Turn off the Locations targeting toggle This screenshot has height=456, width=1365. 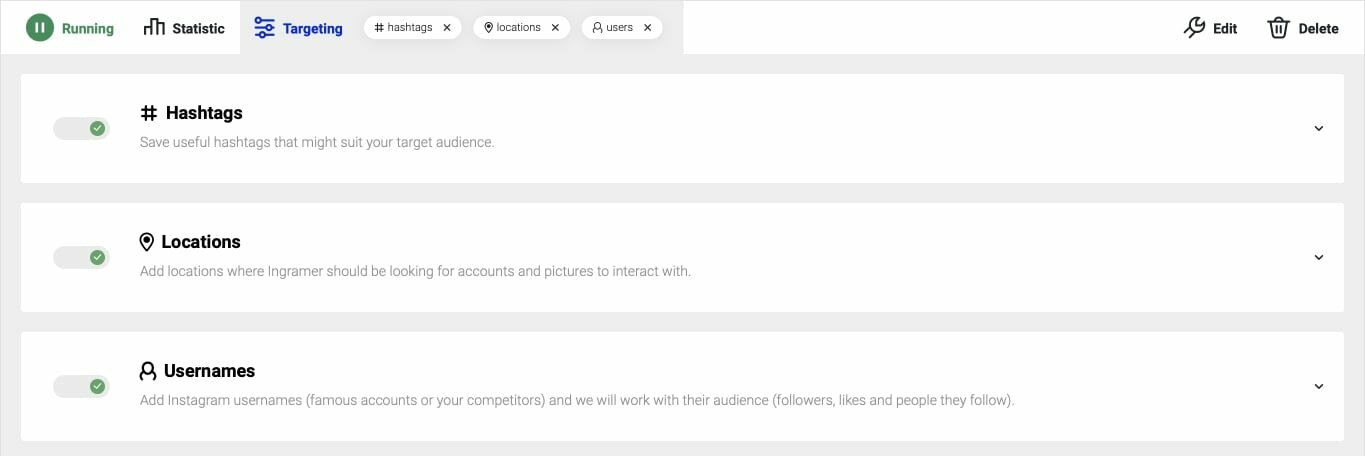point(81,257)
